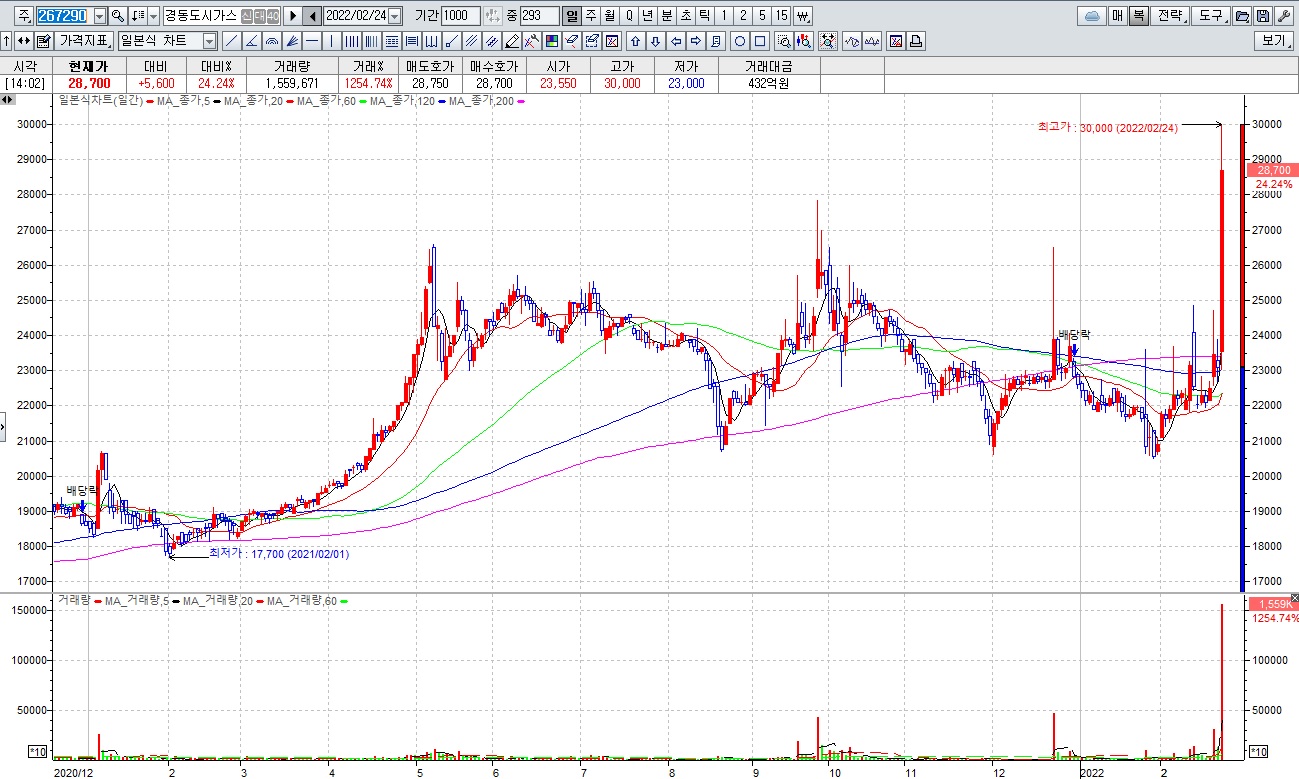Click the 2 interval button
This screenshot has width=1299, height=779.
point(743,16)
